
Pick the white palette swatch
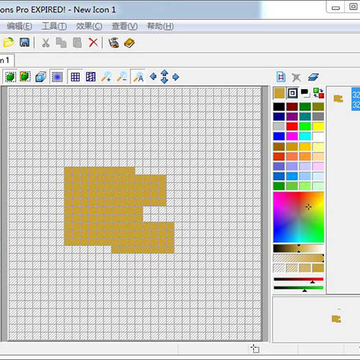pos(318,136)
